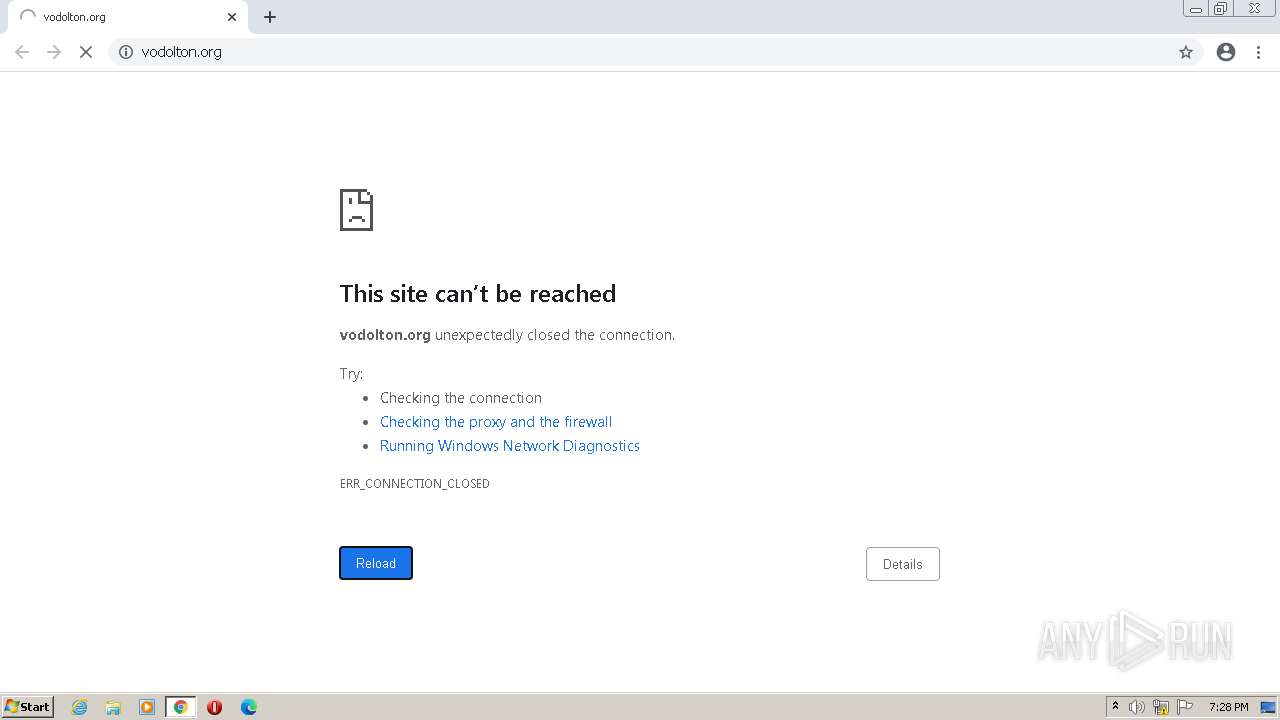1280x720 pixels.
Task: Open Checking the proxy and the firewall
Action: (496, 422)
